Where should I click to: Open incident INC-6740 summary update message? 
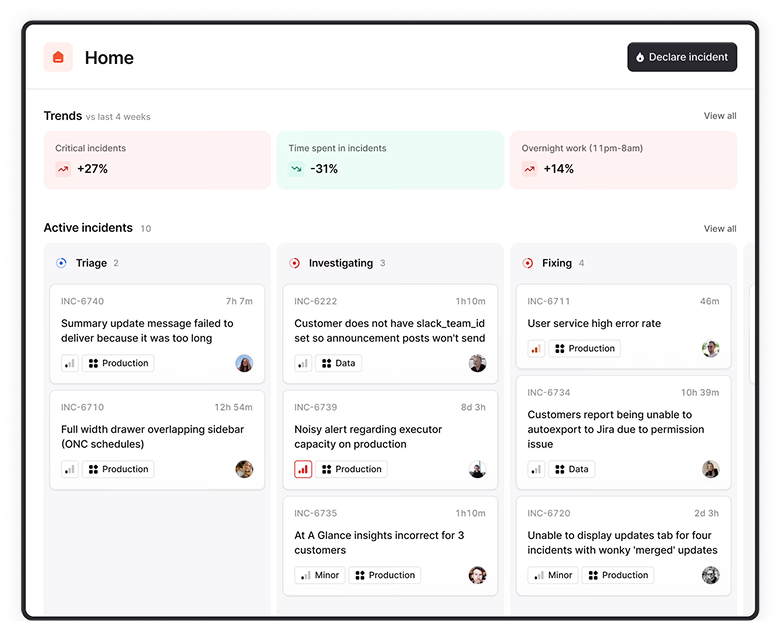click(x=147, y=331)
